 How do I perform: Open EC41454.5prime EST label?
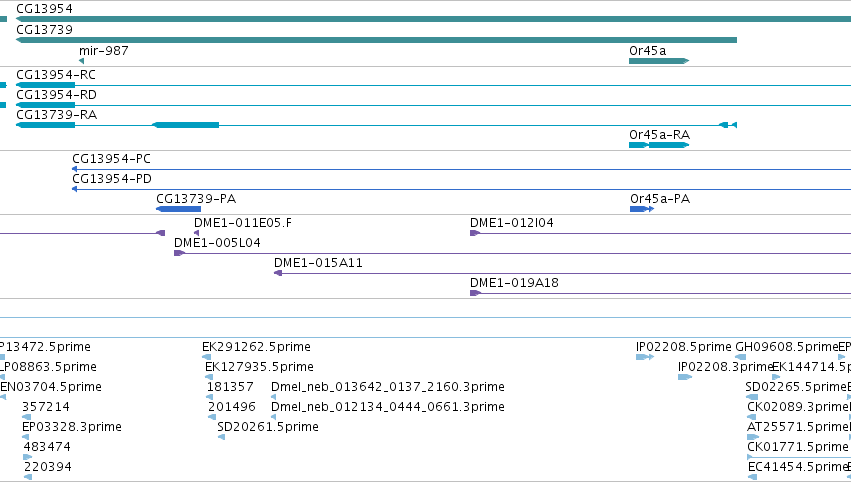[797, 467]
